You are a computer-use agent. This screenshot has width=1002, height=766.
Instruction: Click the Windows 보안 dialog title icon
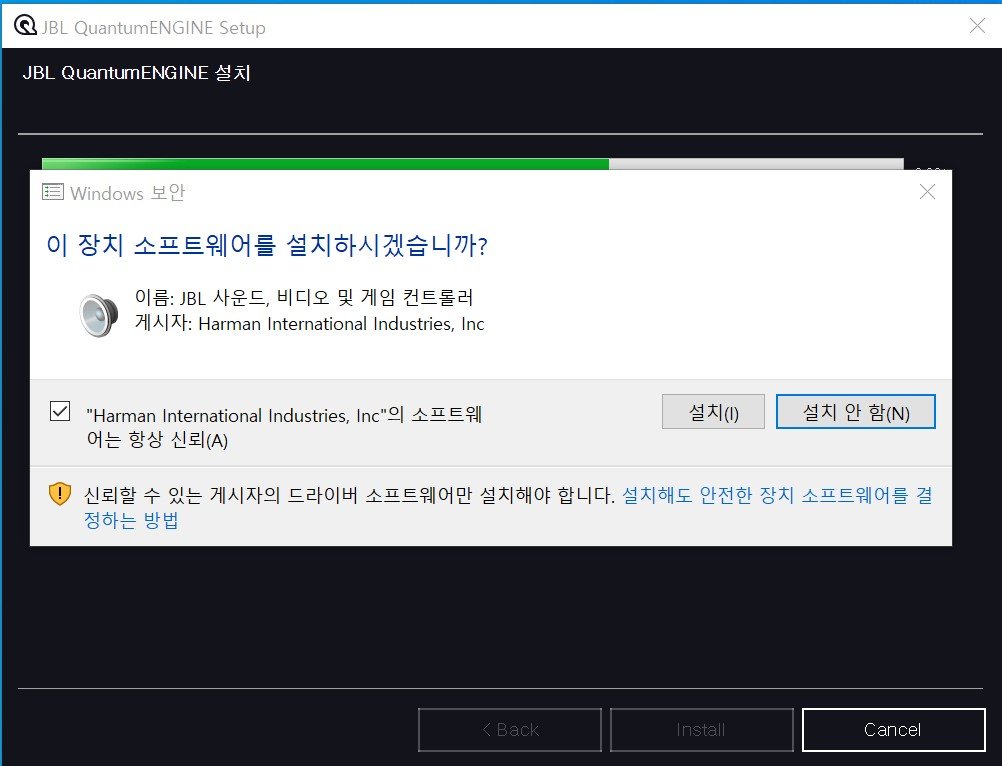(52, 192)
